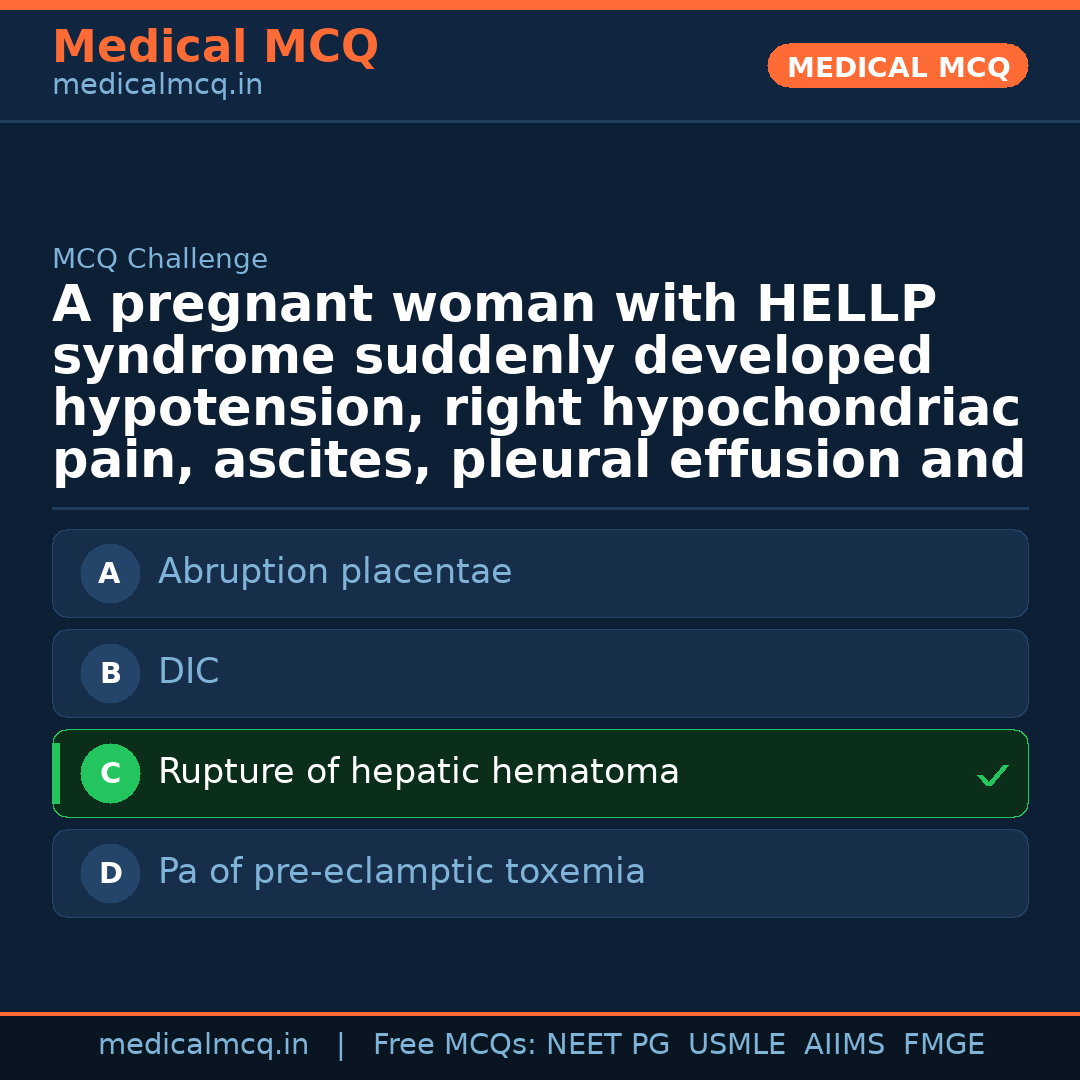Screen dimensions: 1080x1080
Task: Click the 'Medical MCQ' header title
Action: [x=215, y=47]
